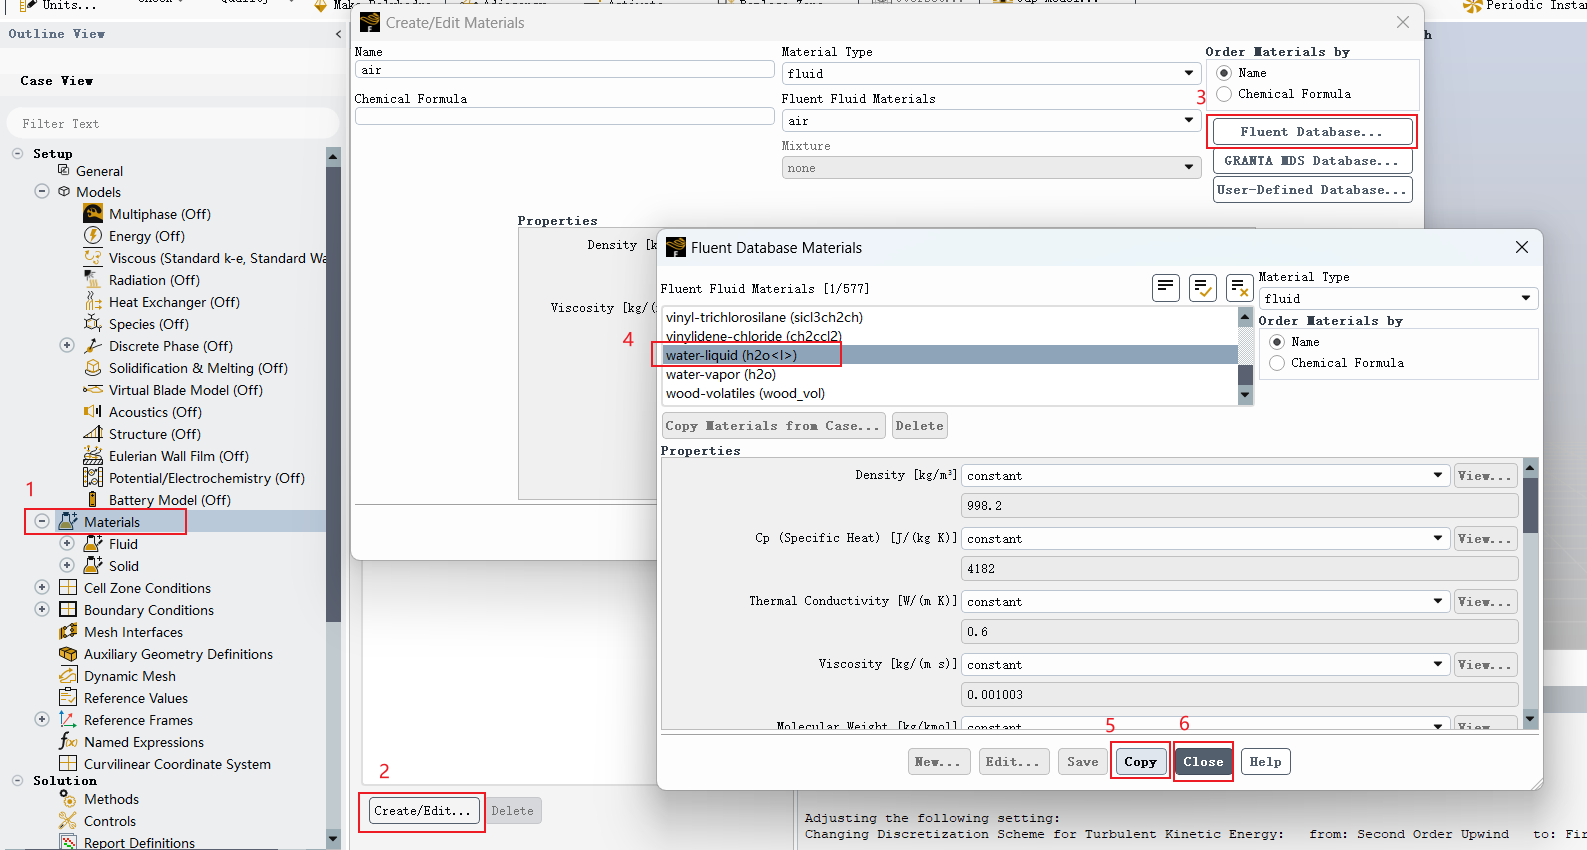This screenshot has width=1587, height=850.
Task: Click the Copy button
Action: (x=1140, y=761)
